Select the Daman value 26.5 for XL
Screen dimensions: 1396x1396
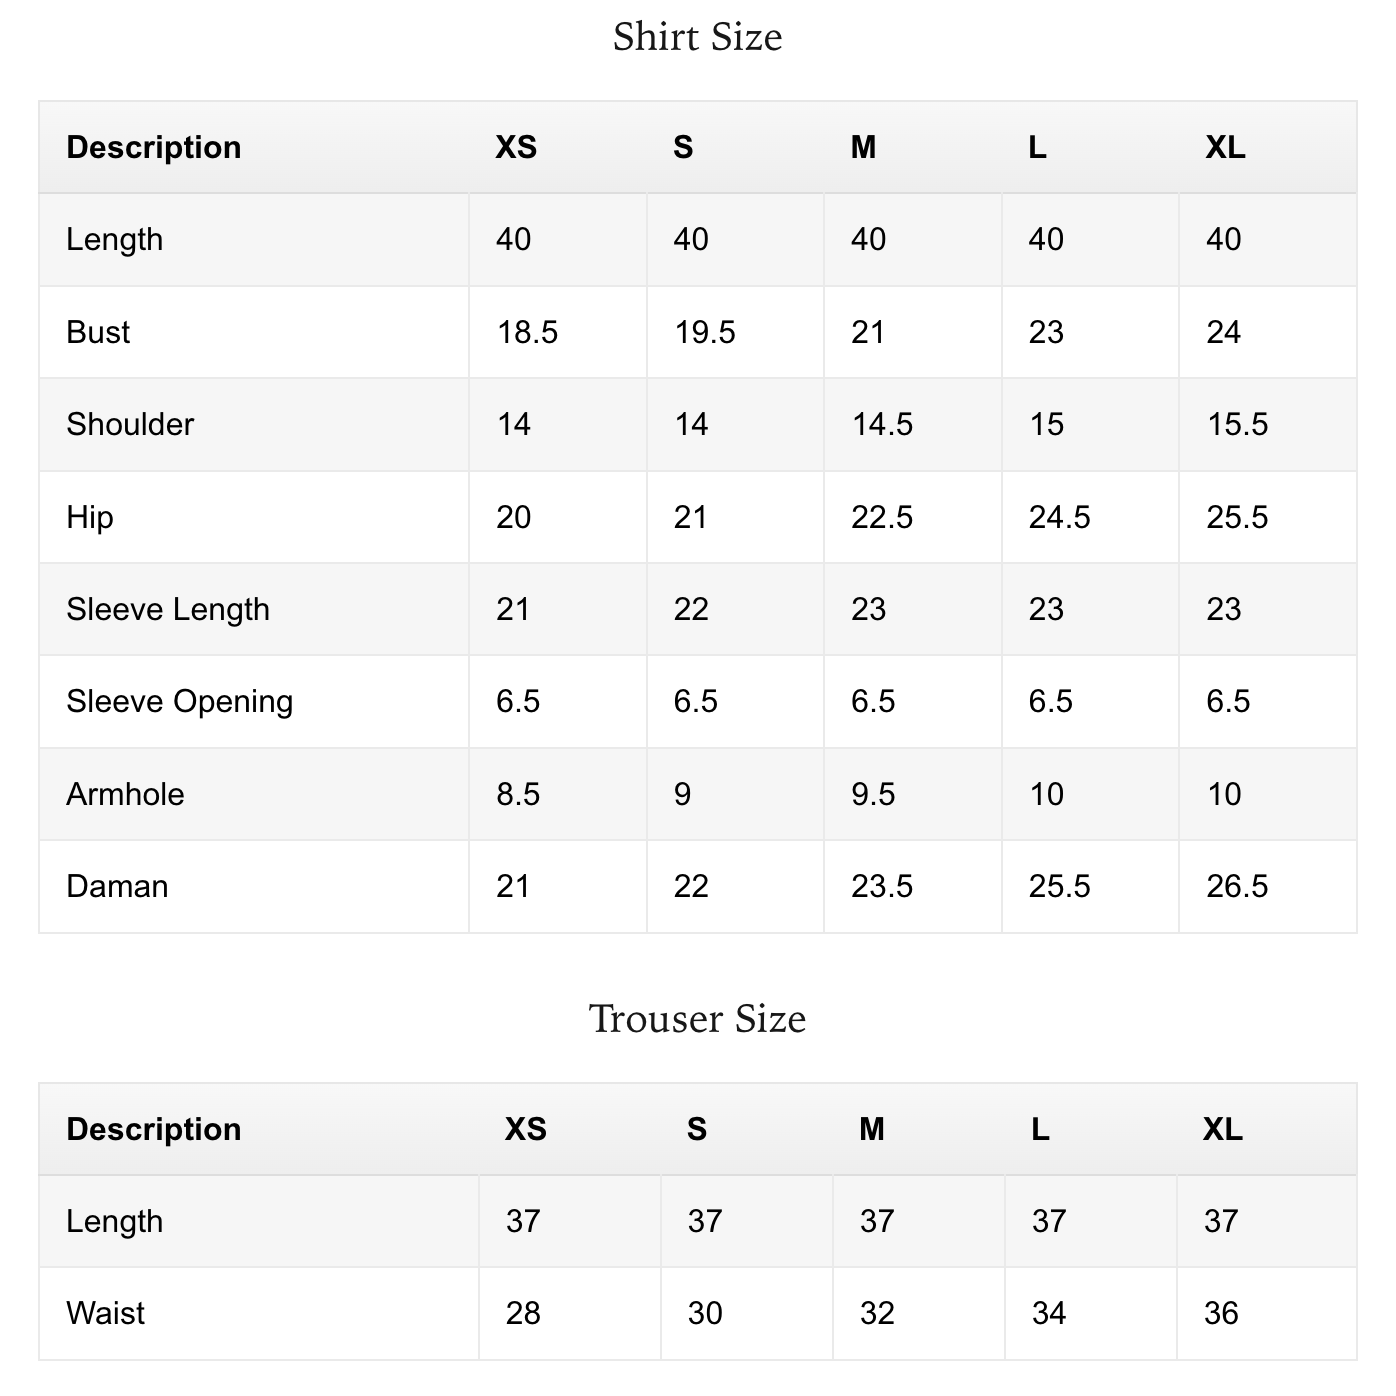pyautogui.click(x=1237, y=886)
